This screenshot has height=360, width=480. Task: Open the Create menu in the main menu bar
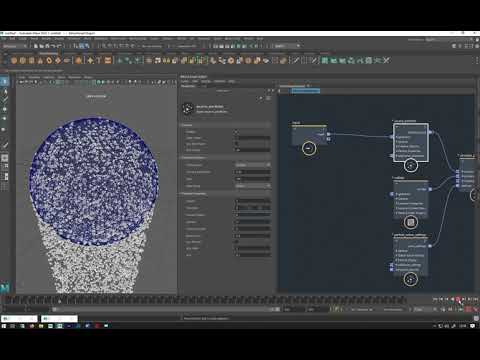[23, 39]
